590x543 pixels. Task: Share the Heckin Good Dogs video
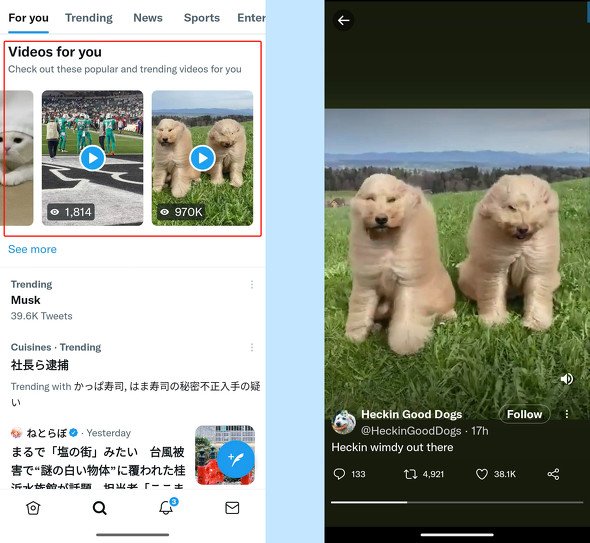pyautogui.click(x=553, y=474)
